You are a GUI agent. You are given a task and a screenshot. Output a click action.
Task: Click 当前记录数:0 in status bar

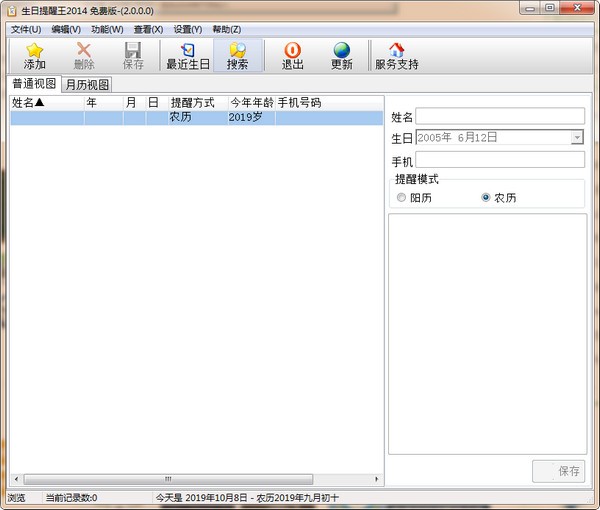coord(71,498)
